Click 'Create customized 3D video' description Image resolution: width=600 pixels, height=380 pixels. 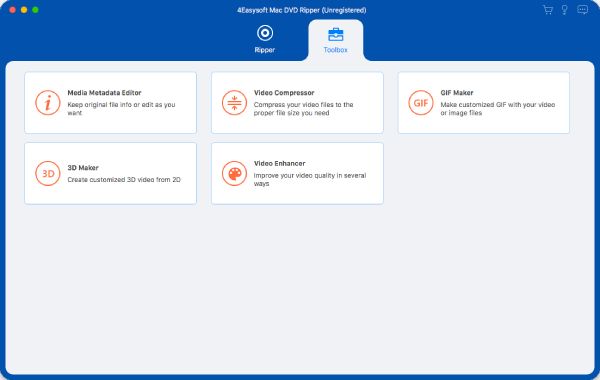[124, 179]
